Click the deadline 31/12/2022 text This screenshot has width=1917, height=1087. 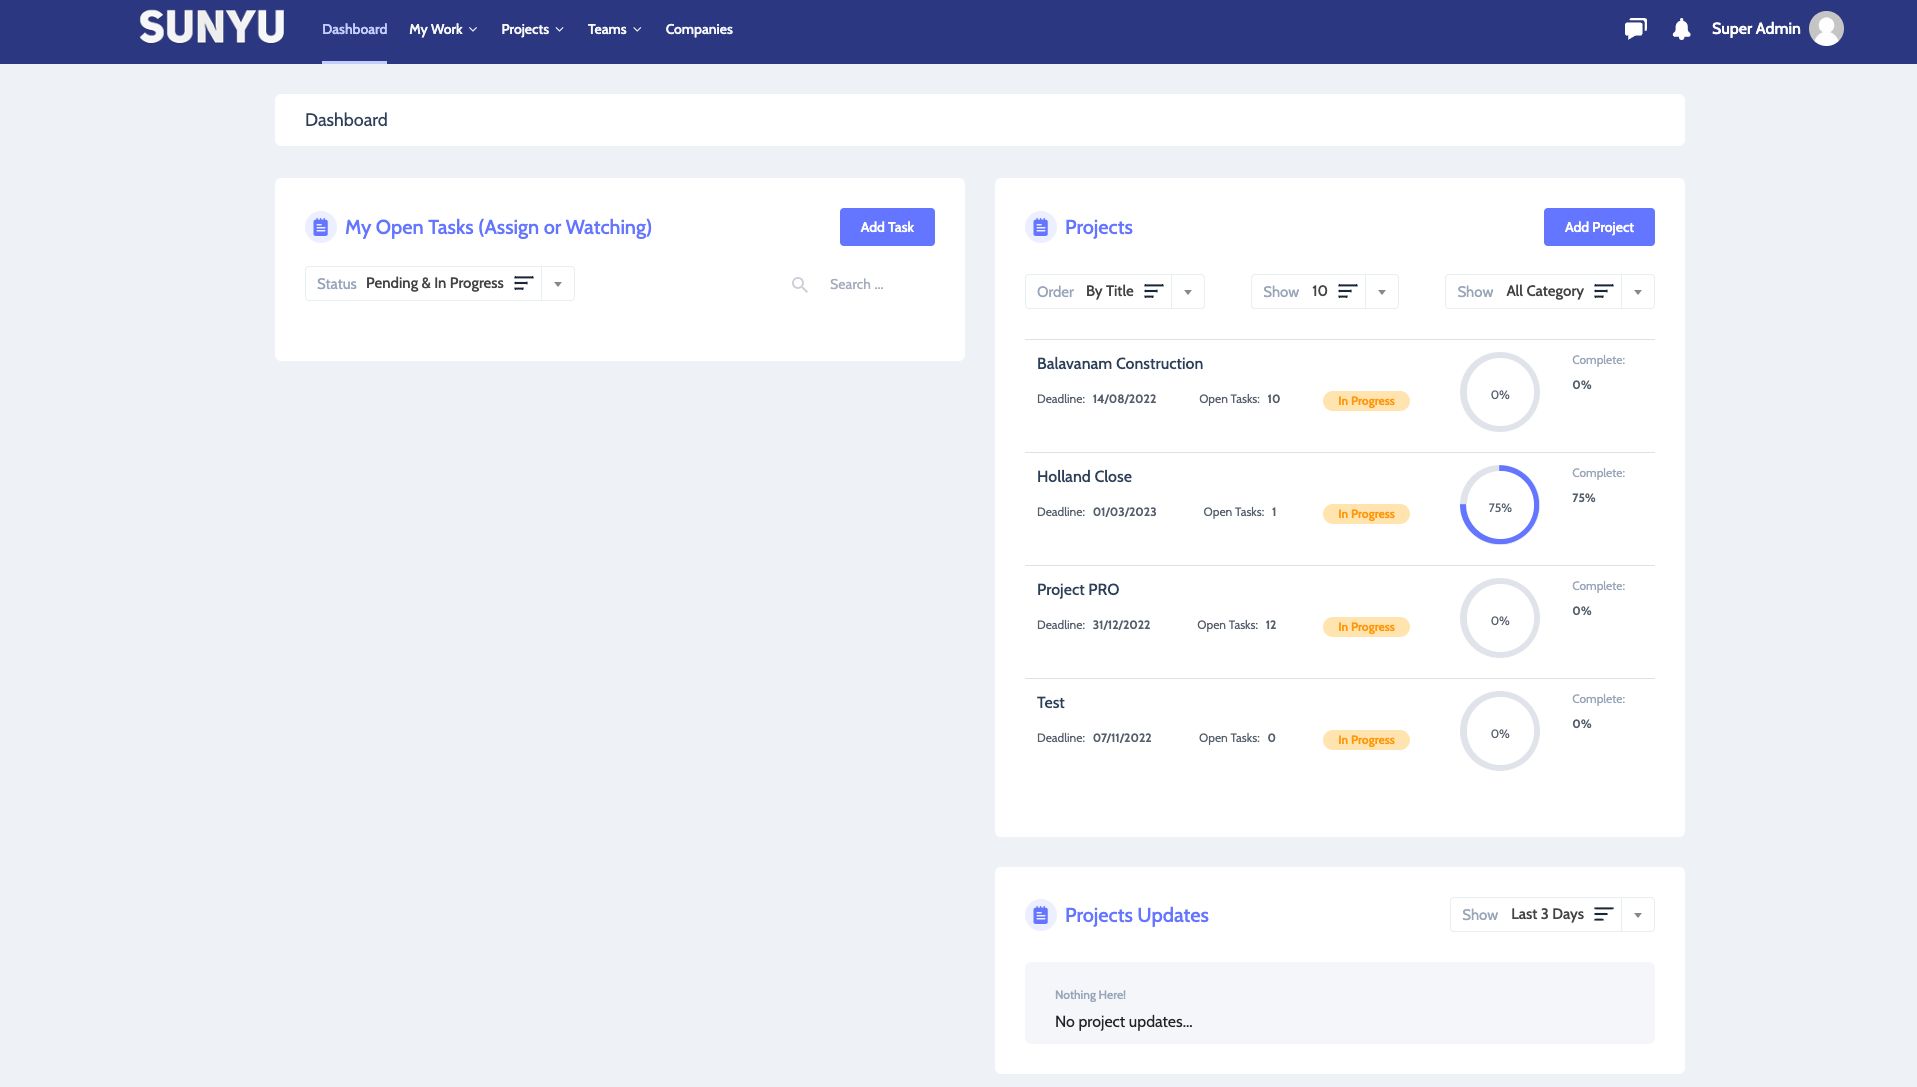(1121, 625)
